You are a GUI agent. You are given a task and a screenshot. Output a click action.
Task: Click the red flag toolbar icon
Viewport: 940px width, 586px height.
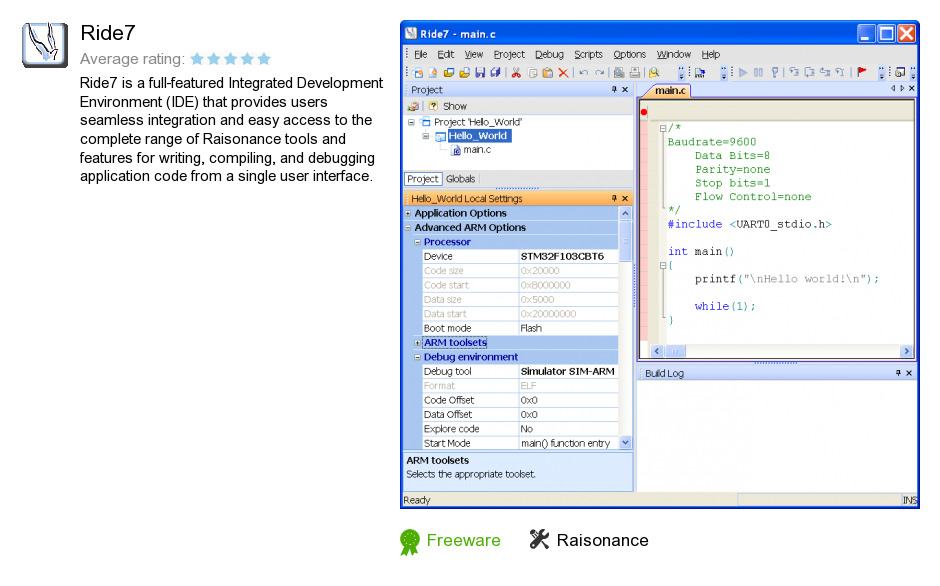coord(862,72)
